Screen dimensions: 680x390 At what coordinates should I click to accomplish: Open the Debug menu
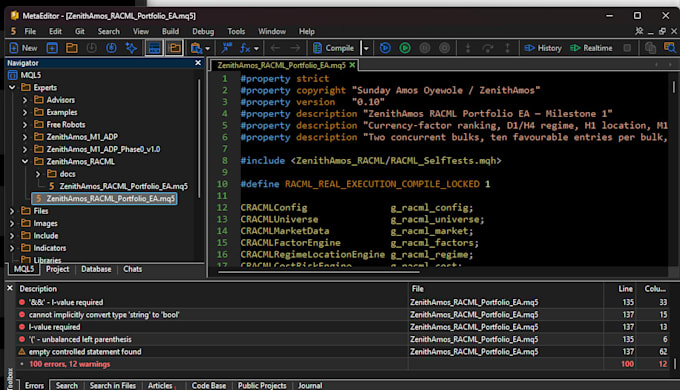[203, 31]
